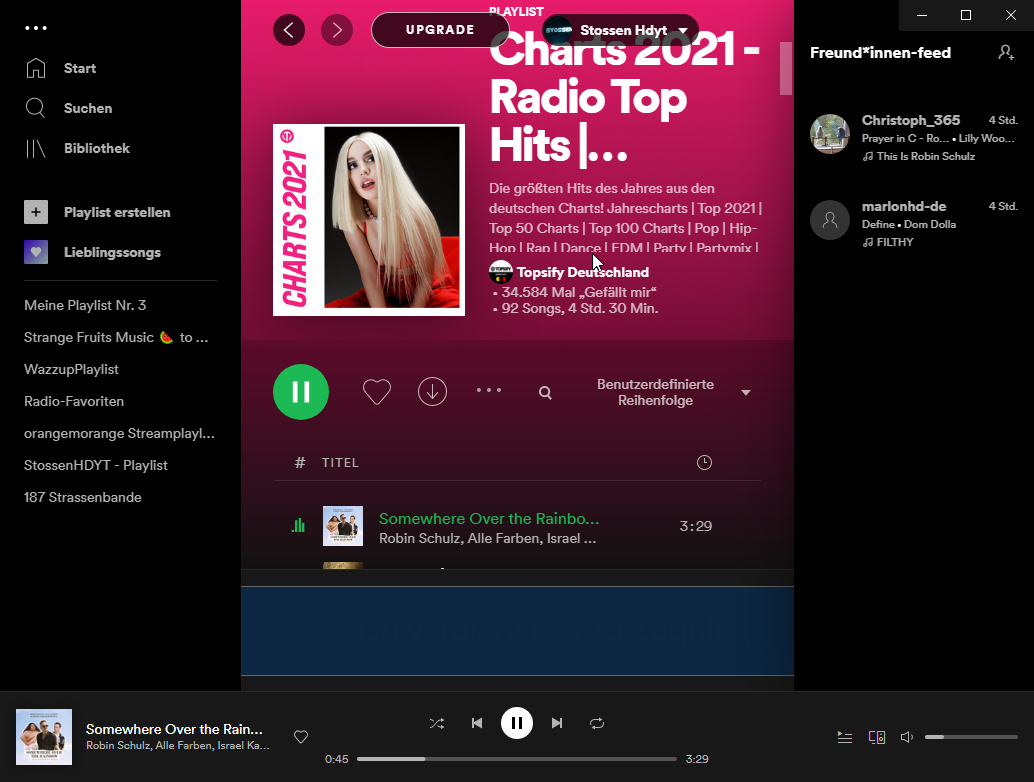Toggle repeat mode
Image resolution: width=1034 pixels, height=782 pixels.
tap(597, 723)
